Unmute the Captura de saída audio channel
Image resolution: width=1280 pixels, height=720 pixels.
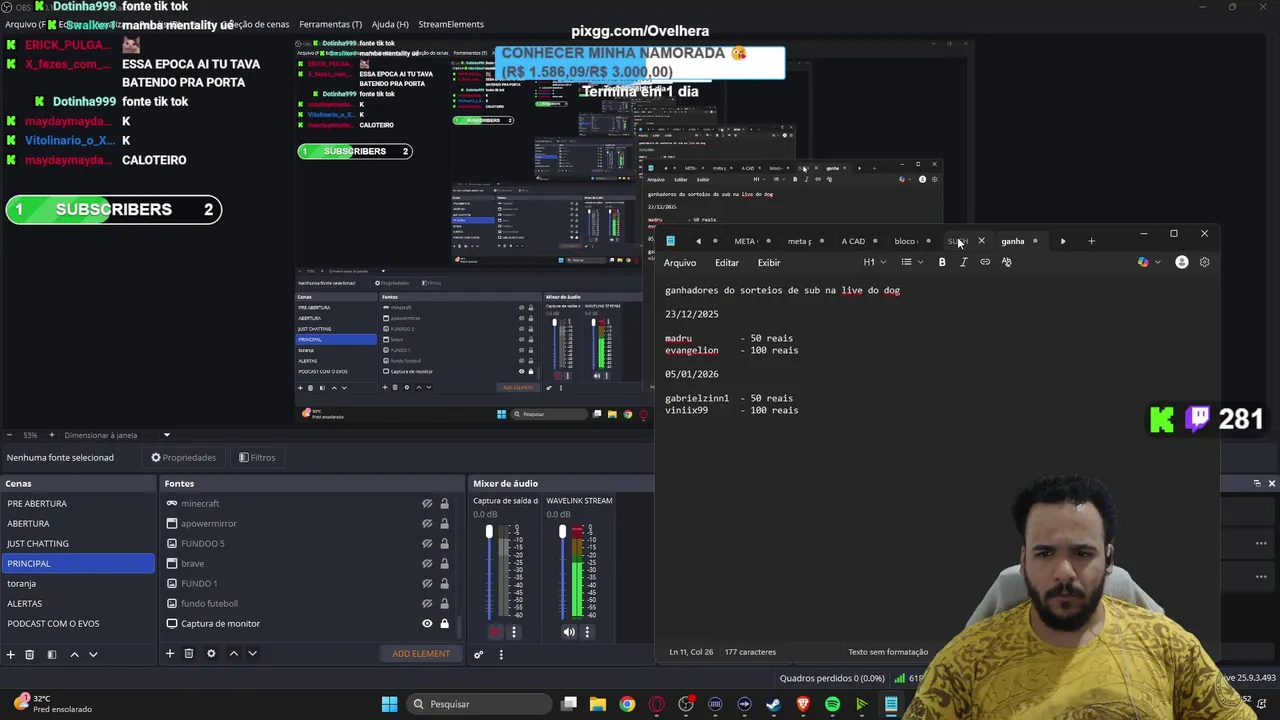click(x=496, y=632)
